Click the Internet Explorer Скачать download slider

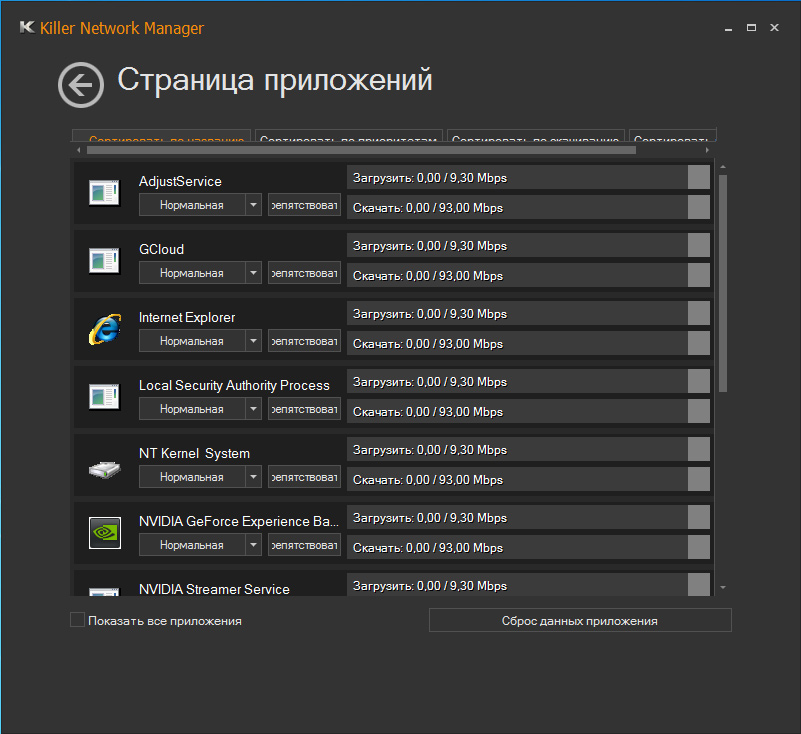tap(528, 343)
